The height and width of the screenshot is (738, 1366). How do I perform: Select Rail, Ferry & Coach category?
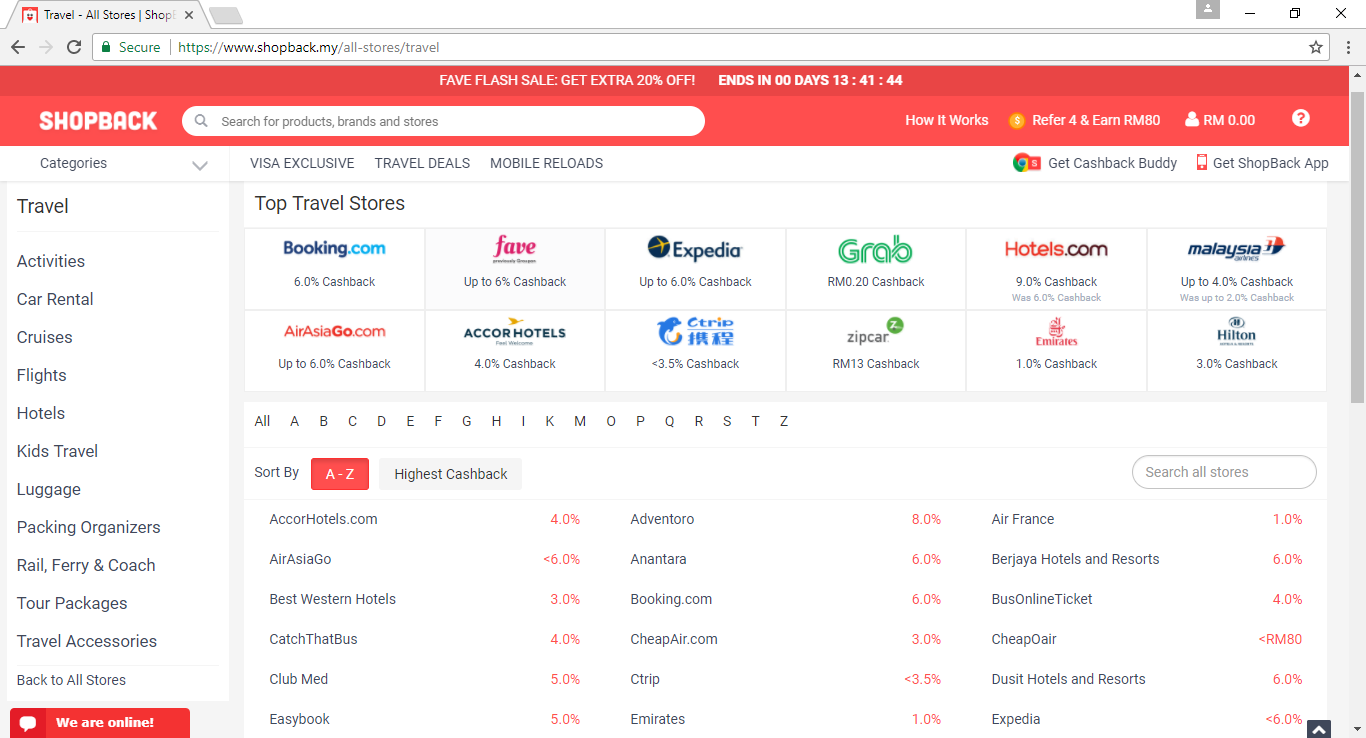(x=86, y=565)
